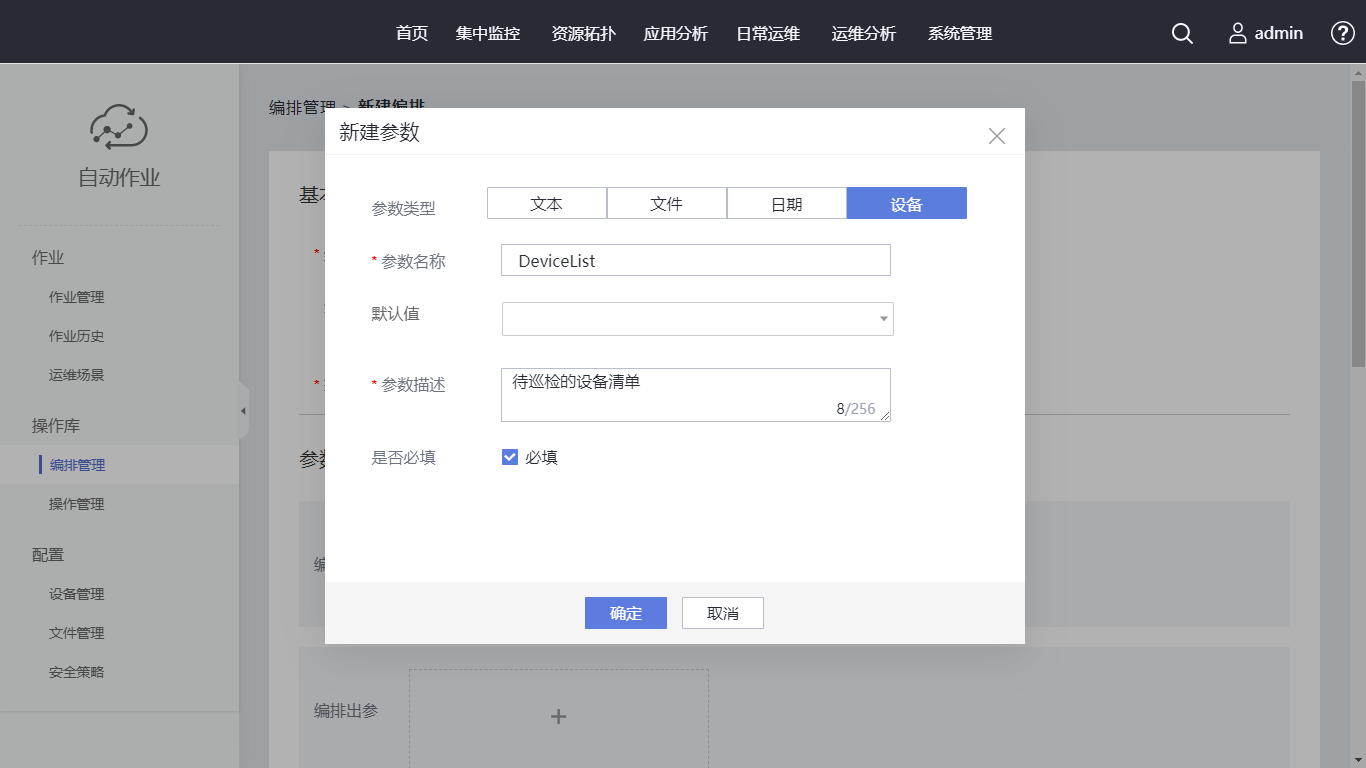The height and width of the screenshot is (768, 1366).
Task: Click the 自动作业 cloud logo icon
Action: click(x=119, y=127)
